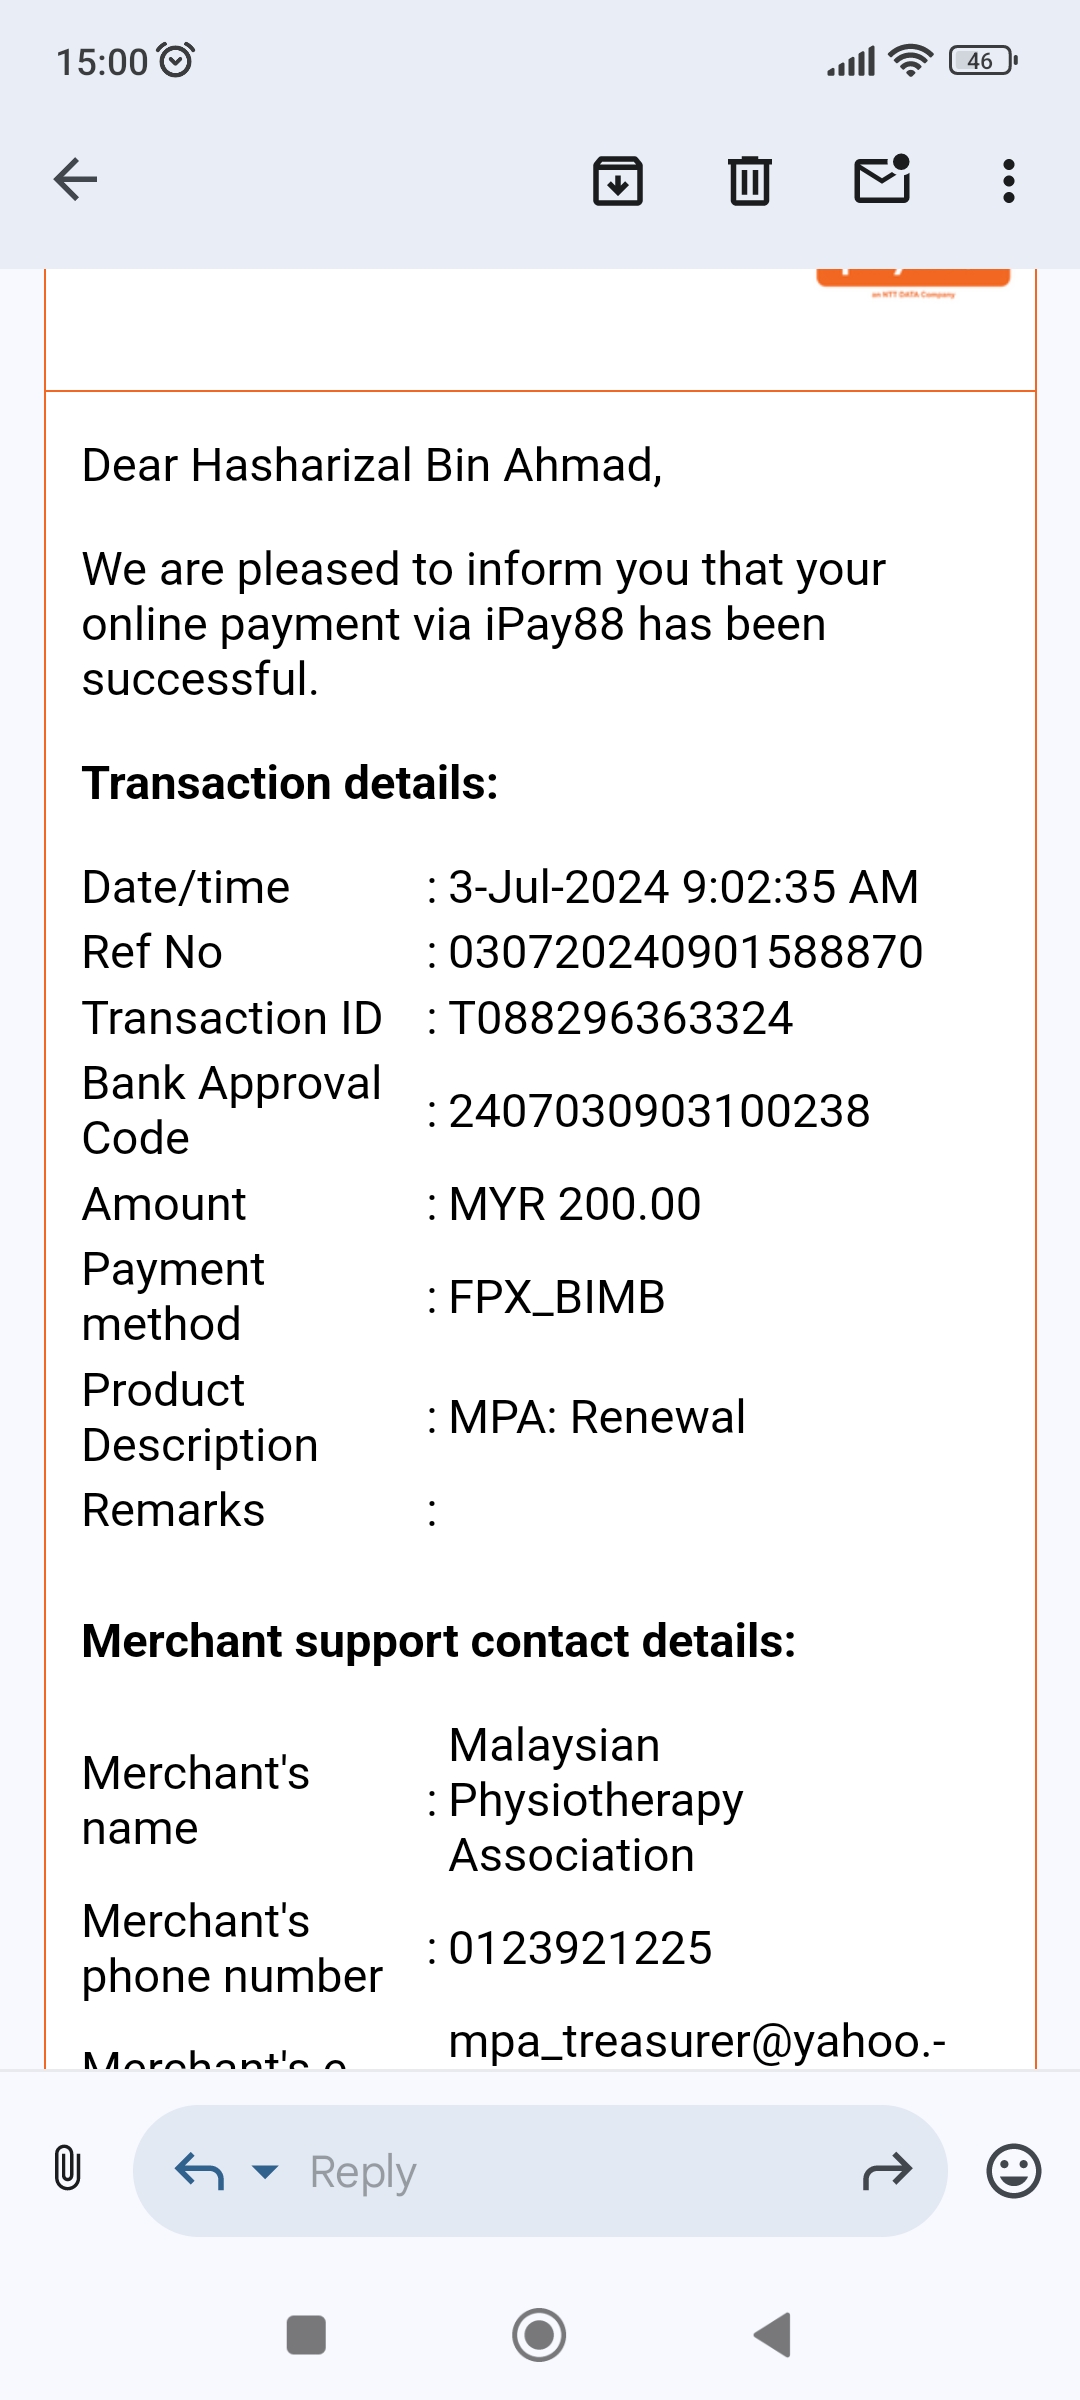Open the emoji reaction picker
Screen dimensions: 1080x2400
click(1013, 2171)
